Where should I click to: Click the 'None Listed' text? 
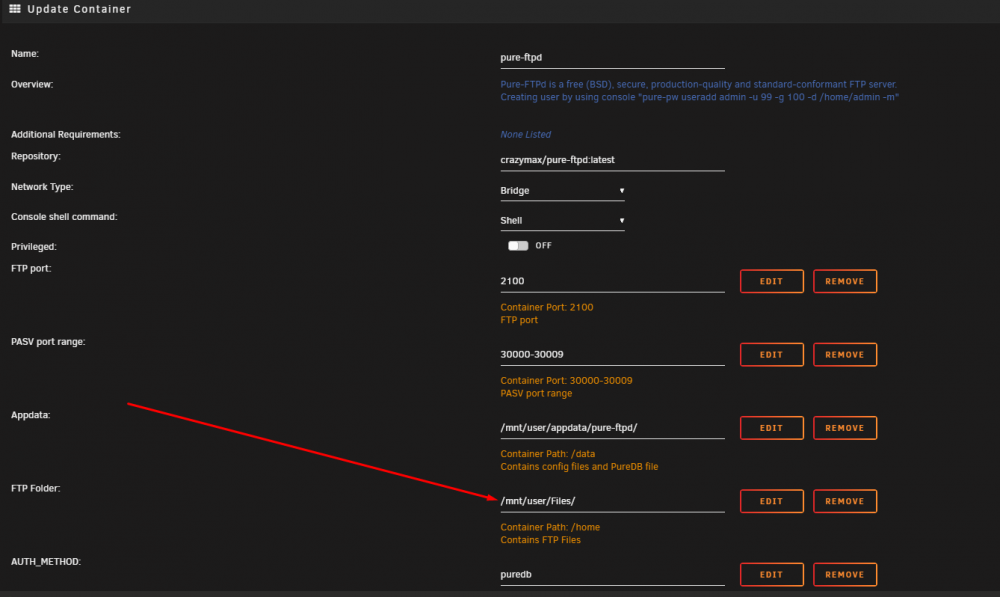pyautogui.click(x=526, y=135)
